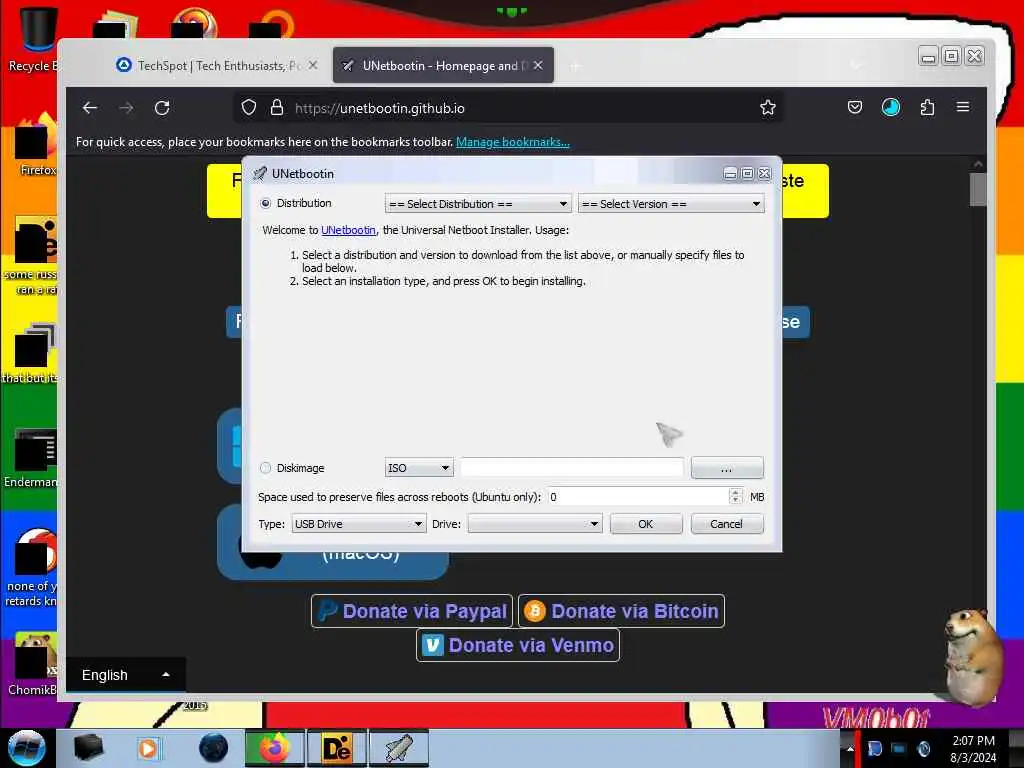Open the Extensions puzzle icon
Screen dimensions: 1024x768
927,107
